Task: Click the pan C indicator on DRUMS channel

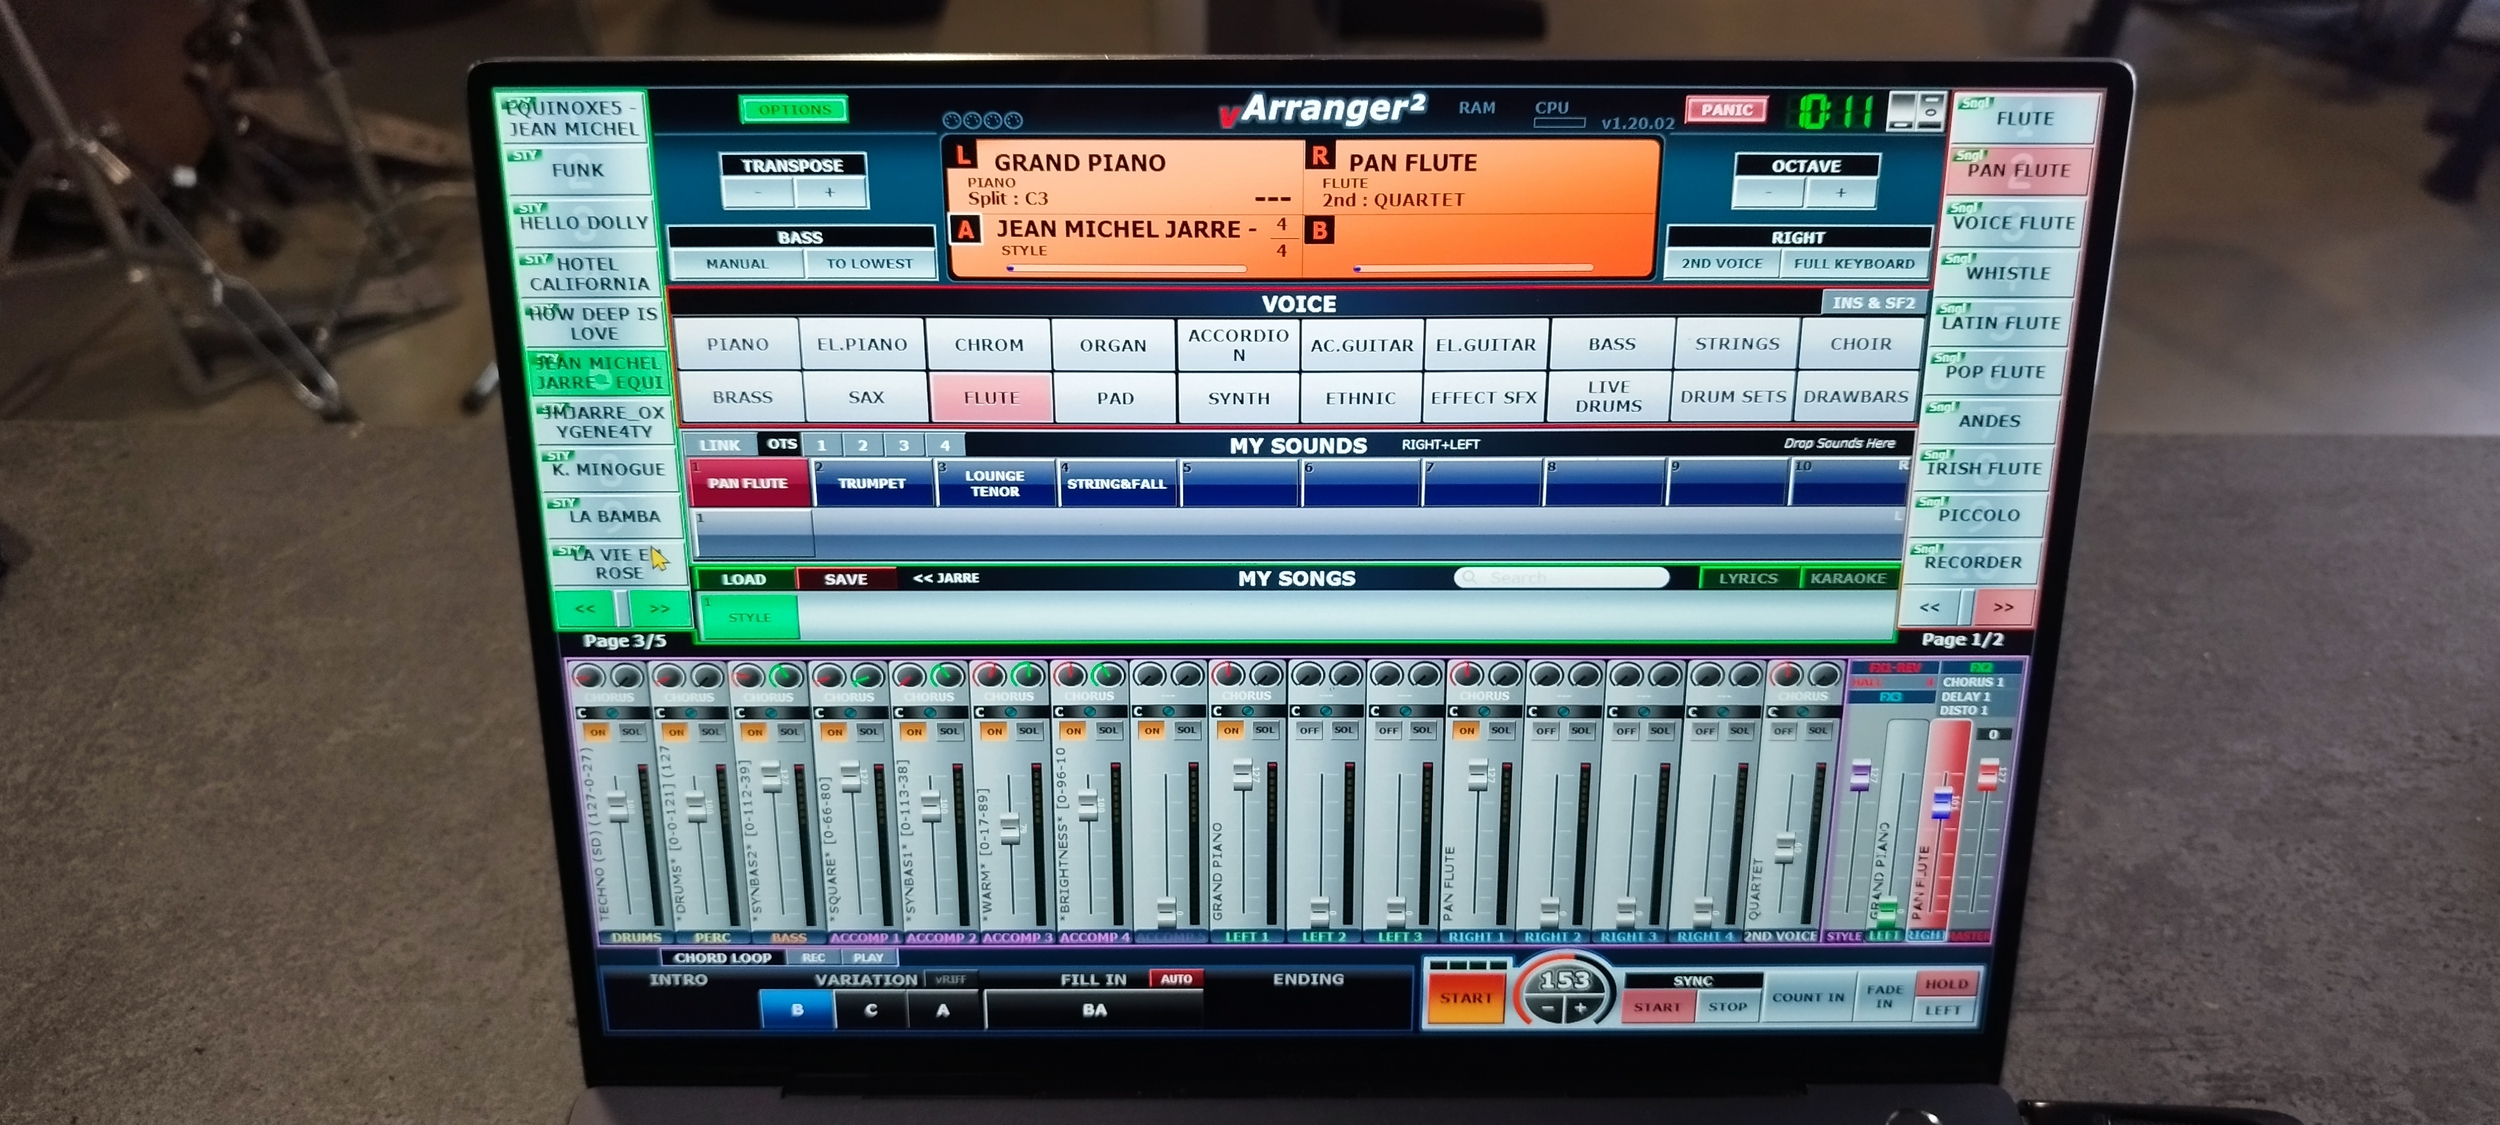Action: coord(582,713)
